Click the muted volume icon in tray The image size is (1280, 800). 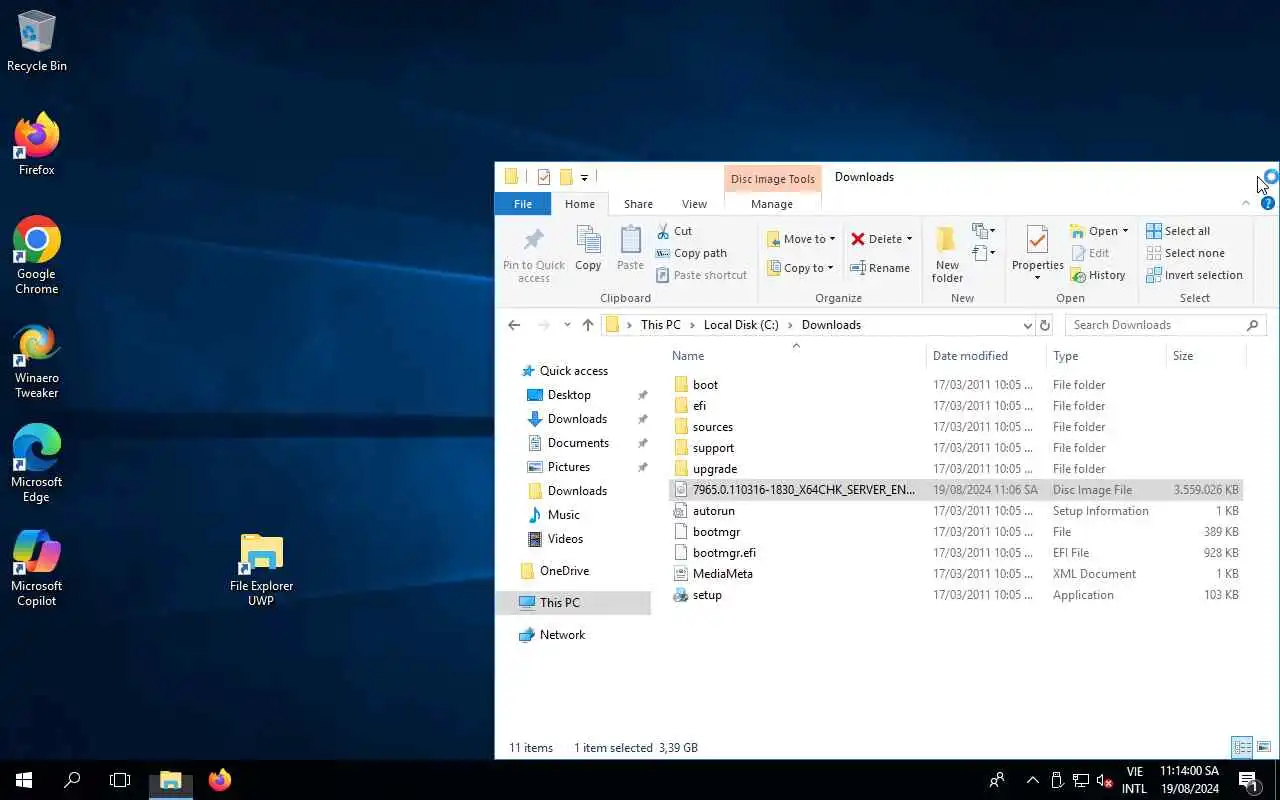point(1105,780)
